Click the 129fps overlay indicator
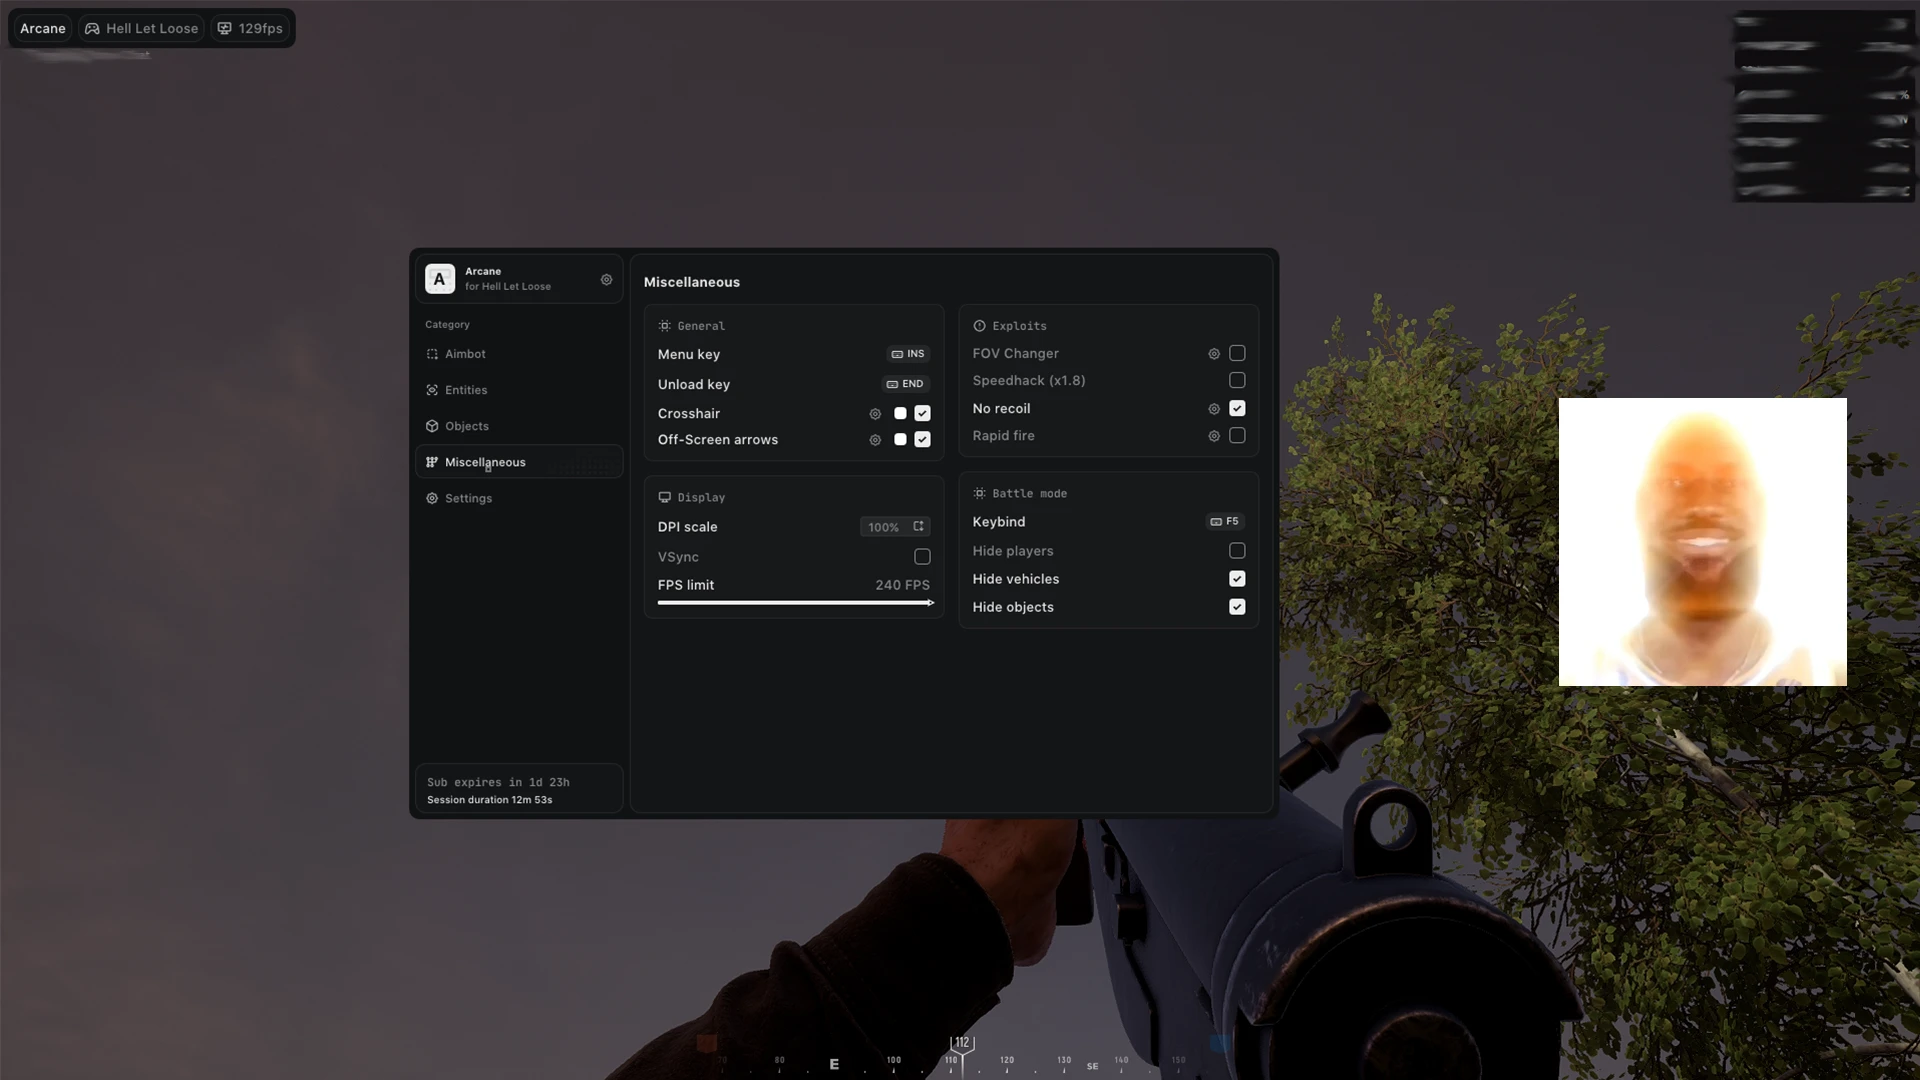The image size is (1920, 1080). point(250,29)
